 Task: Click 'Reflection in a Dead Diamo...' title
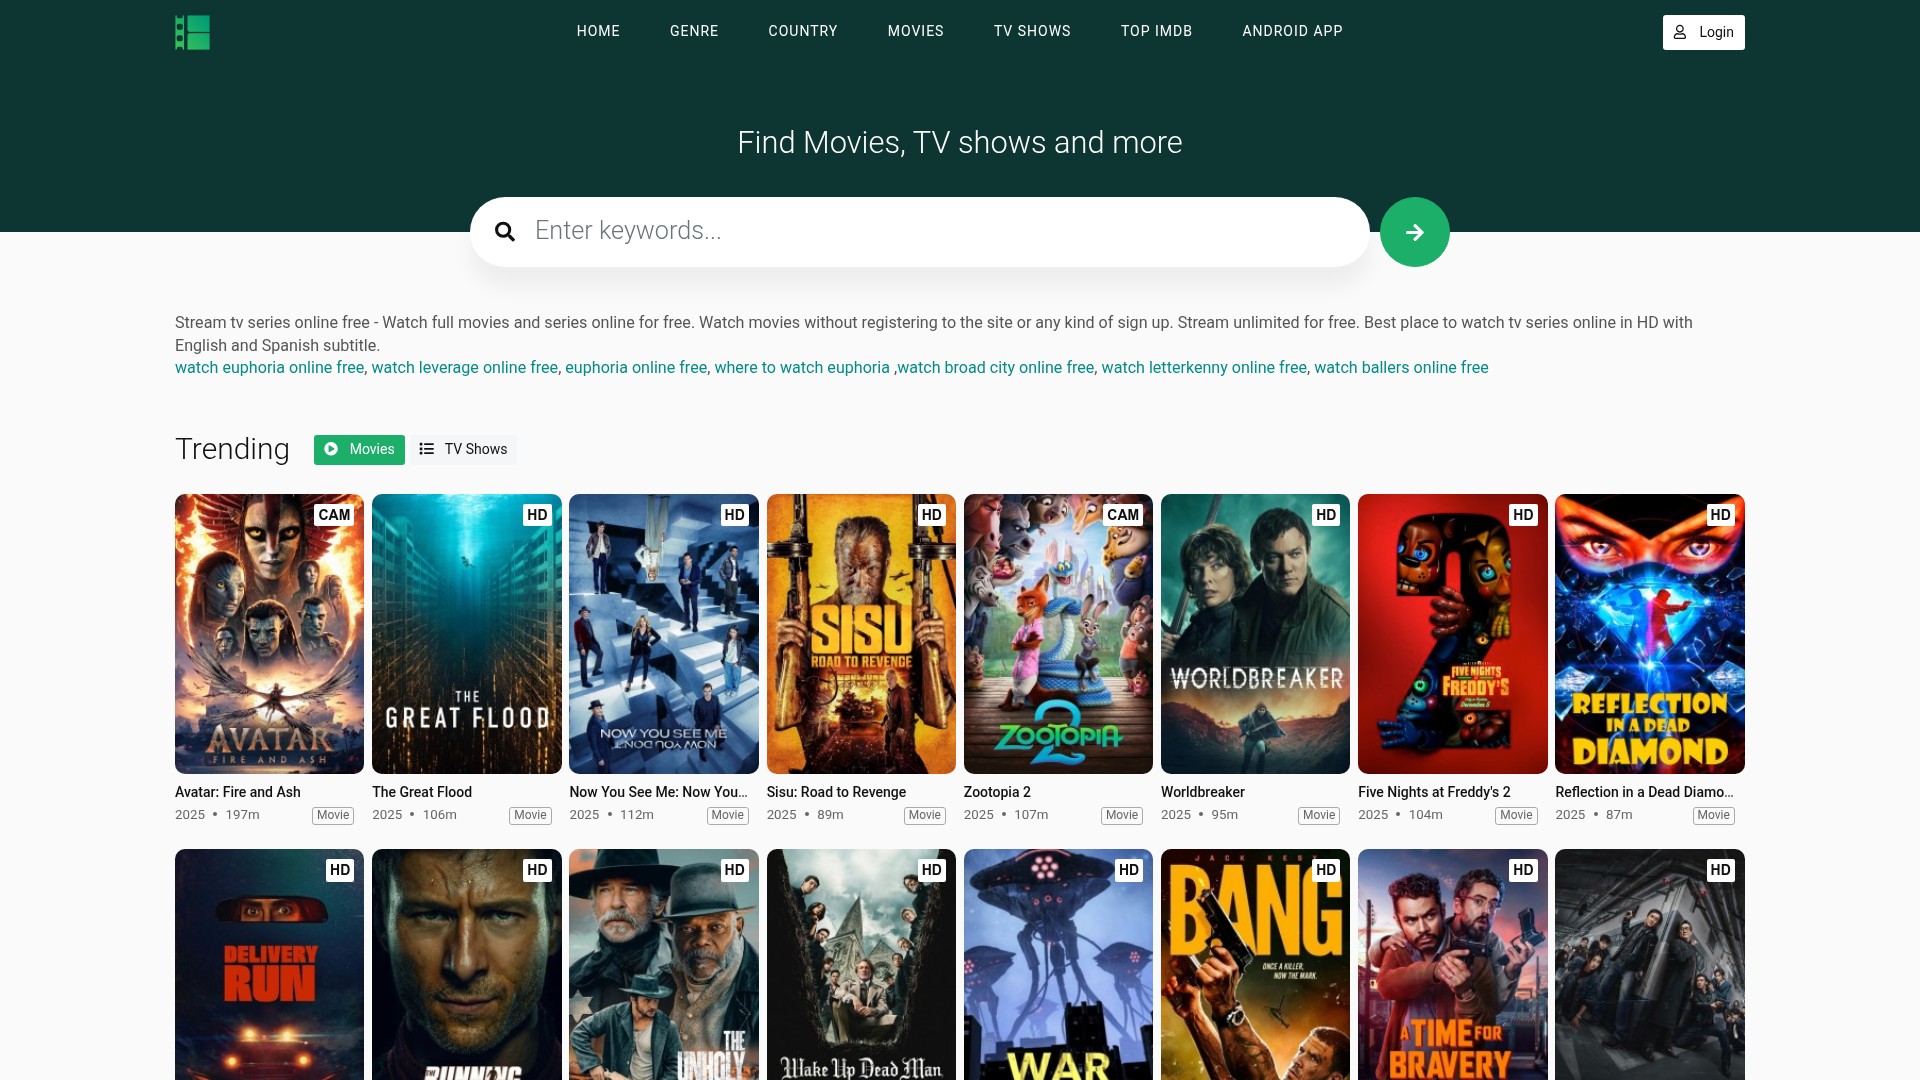tap(1644, 792)
